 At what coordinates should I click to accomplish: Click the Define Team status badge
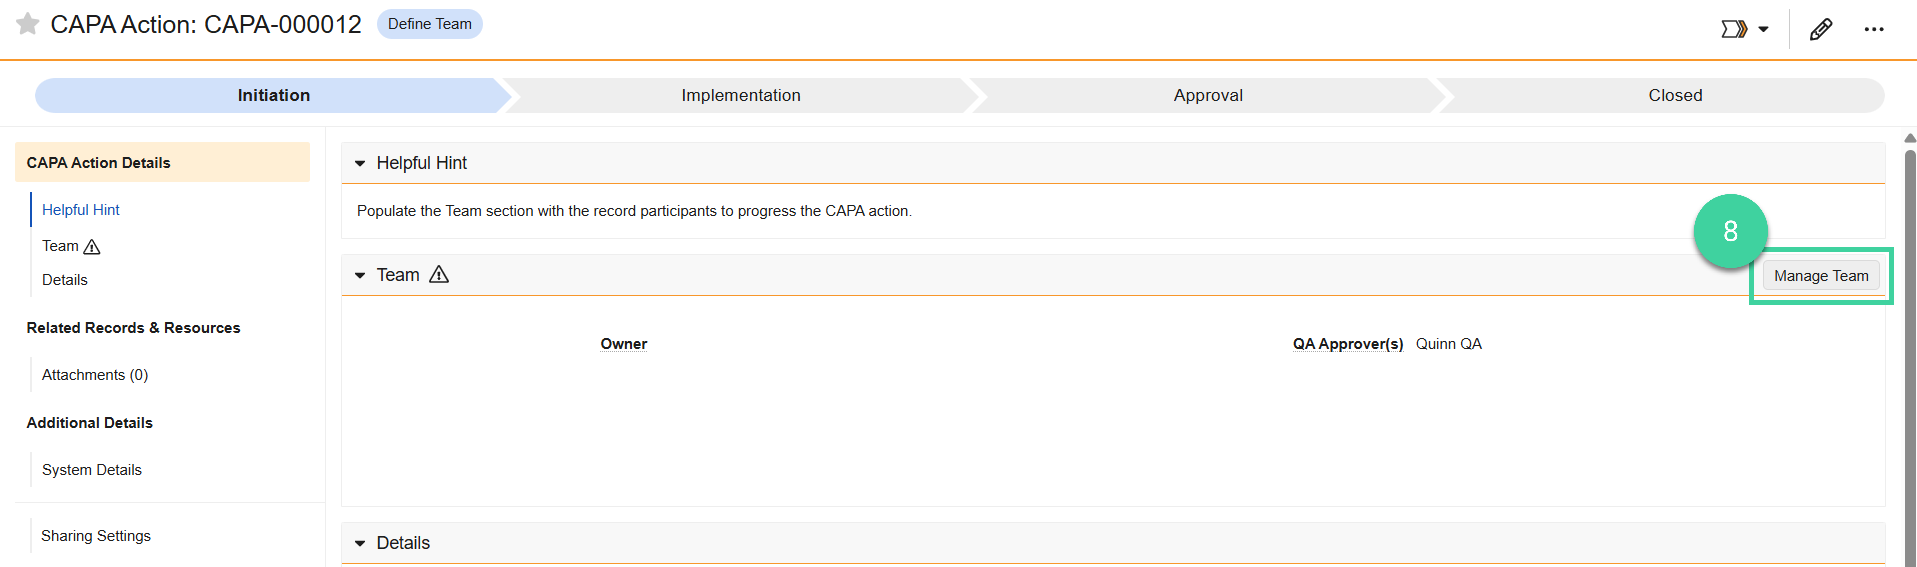pyautogui.click(x=430, y=24)
